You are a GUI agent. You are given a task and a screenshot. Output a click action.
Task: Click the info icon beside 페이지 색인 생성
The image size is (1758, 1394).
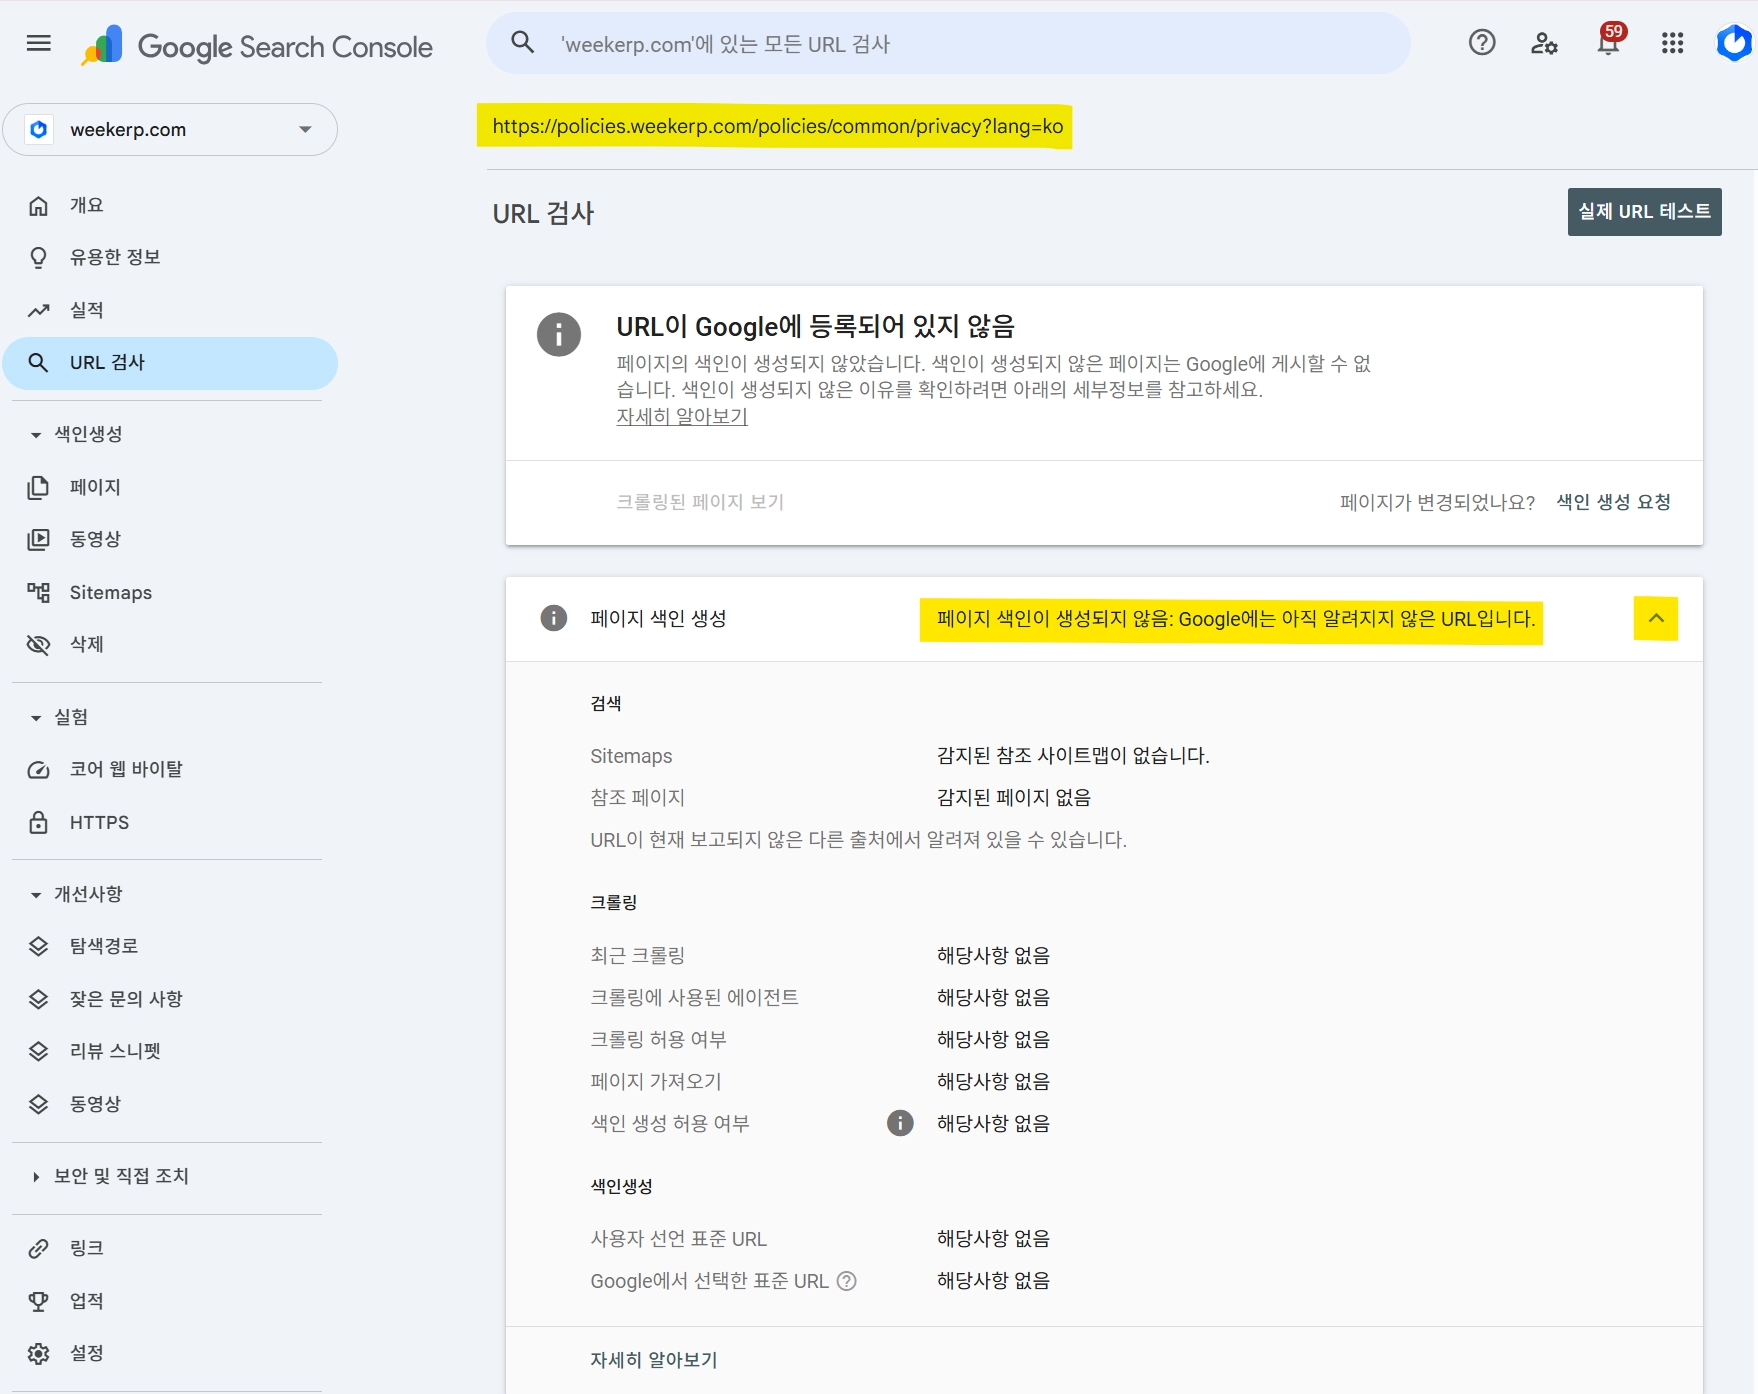point(553,618)
